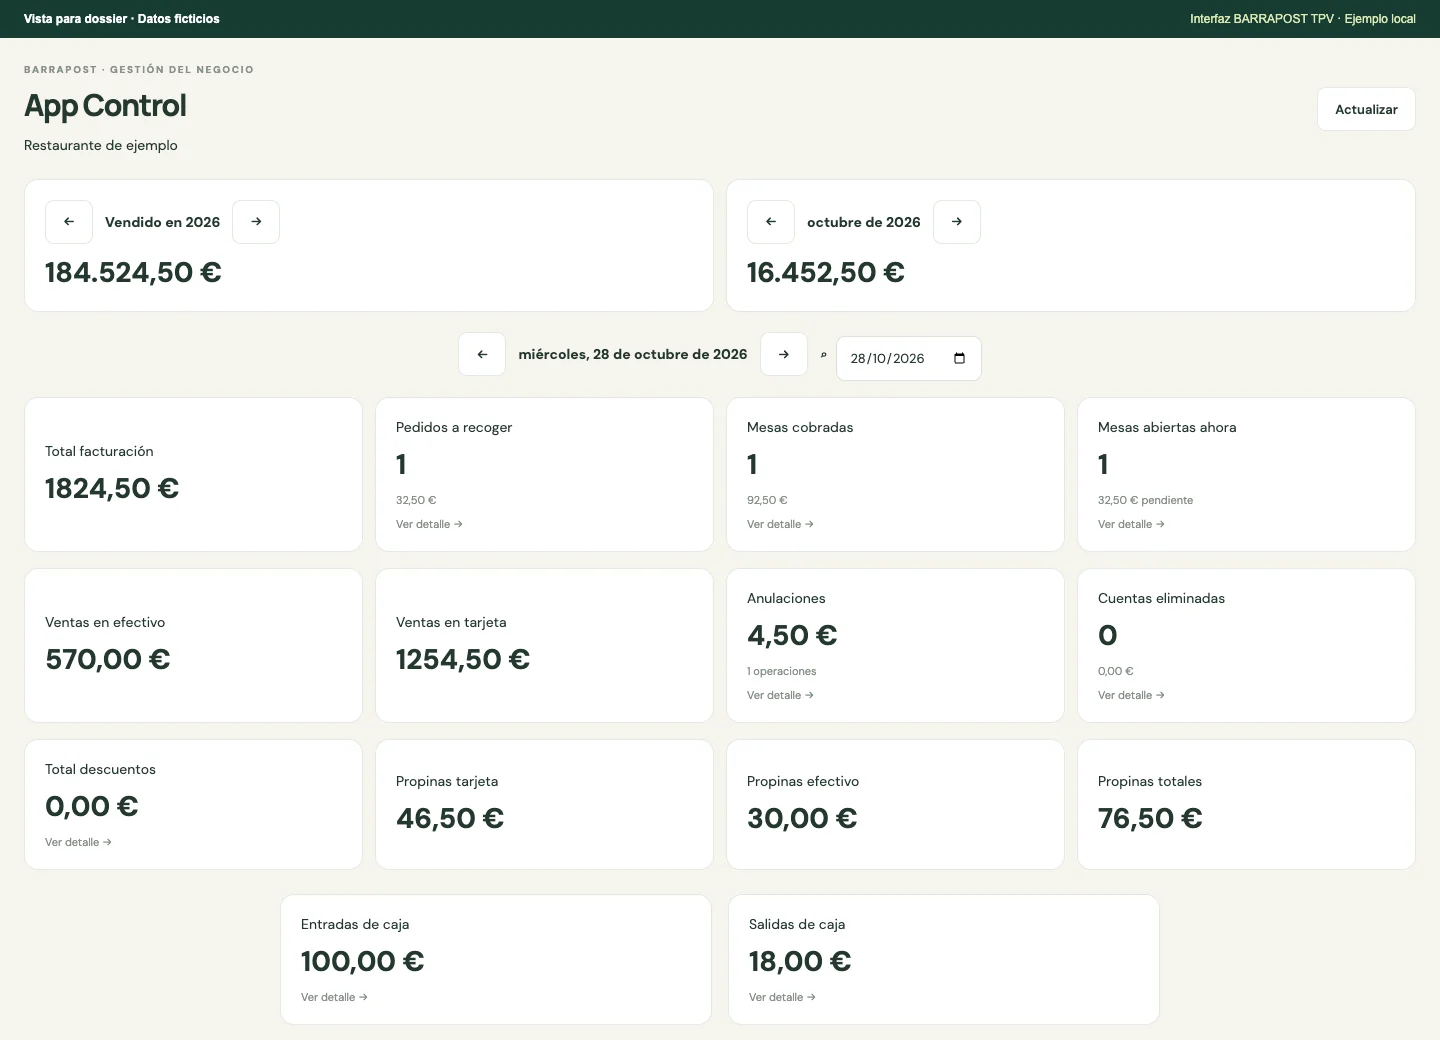
Task: Click the Restaurante de ejemplo subtitle
Action: 101,145
